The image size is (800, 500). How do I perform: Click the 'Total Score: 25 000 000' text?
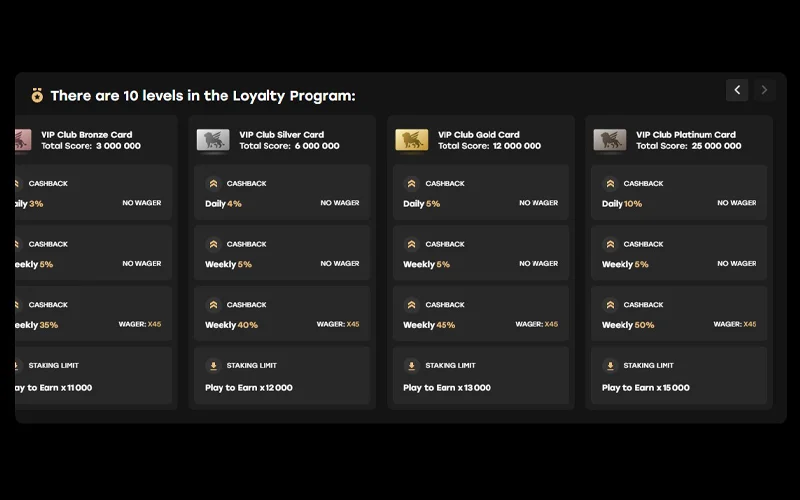pyautogui.click(x=689, y=146)
